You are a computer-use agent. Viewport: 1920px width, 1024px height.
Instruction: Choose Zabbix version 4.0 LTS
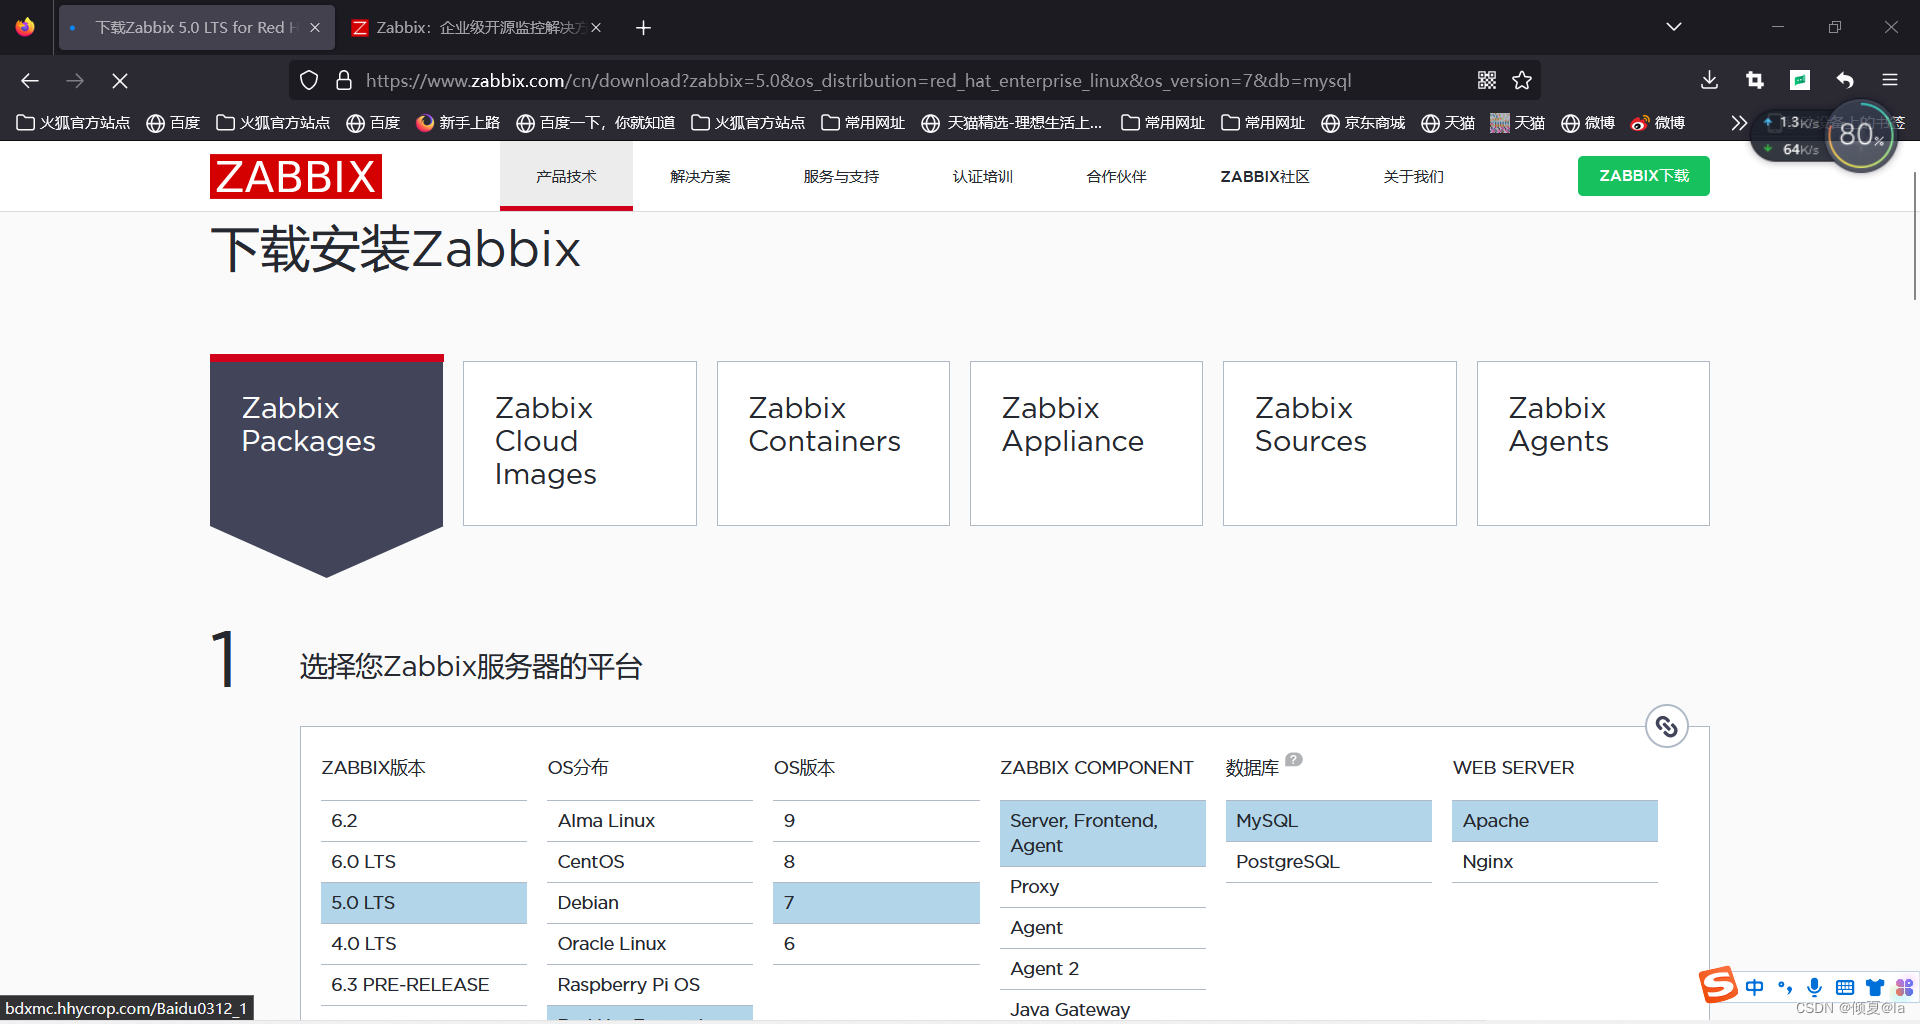[424, 944]
